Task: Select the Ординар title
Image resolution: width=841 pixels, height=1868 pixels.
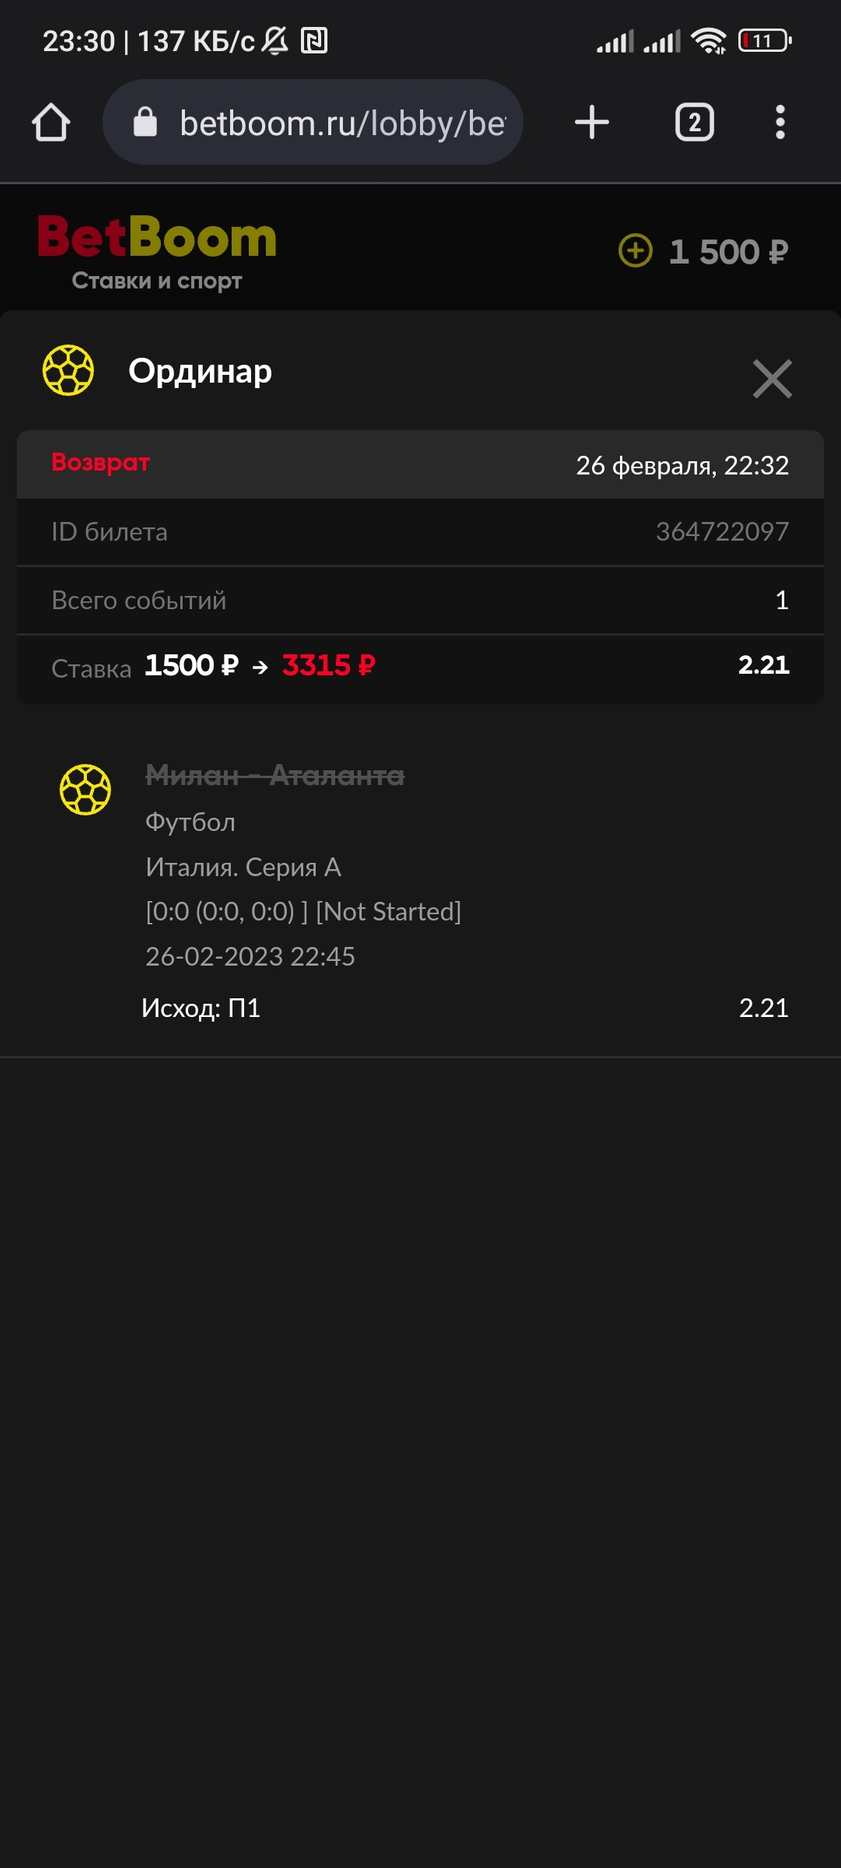Action: click(x=200, y=371)
